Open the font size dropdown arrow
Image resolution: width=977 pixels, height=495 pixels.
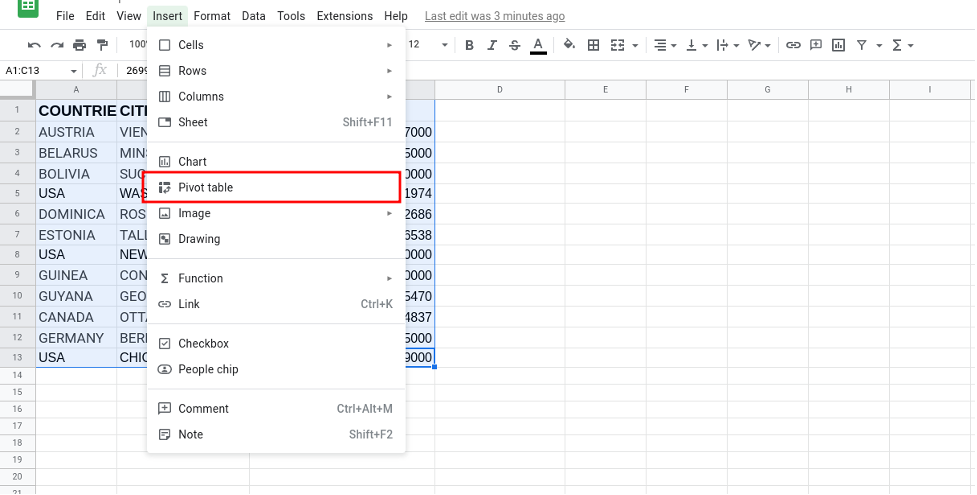click(x=444, y=45)
